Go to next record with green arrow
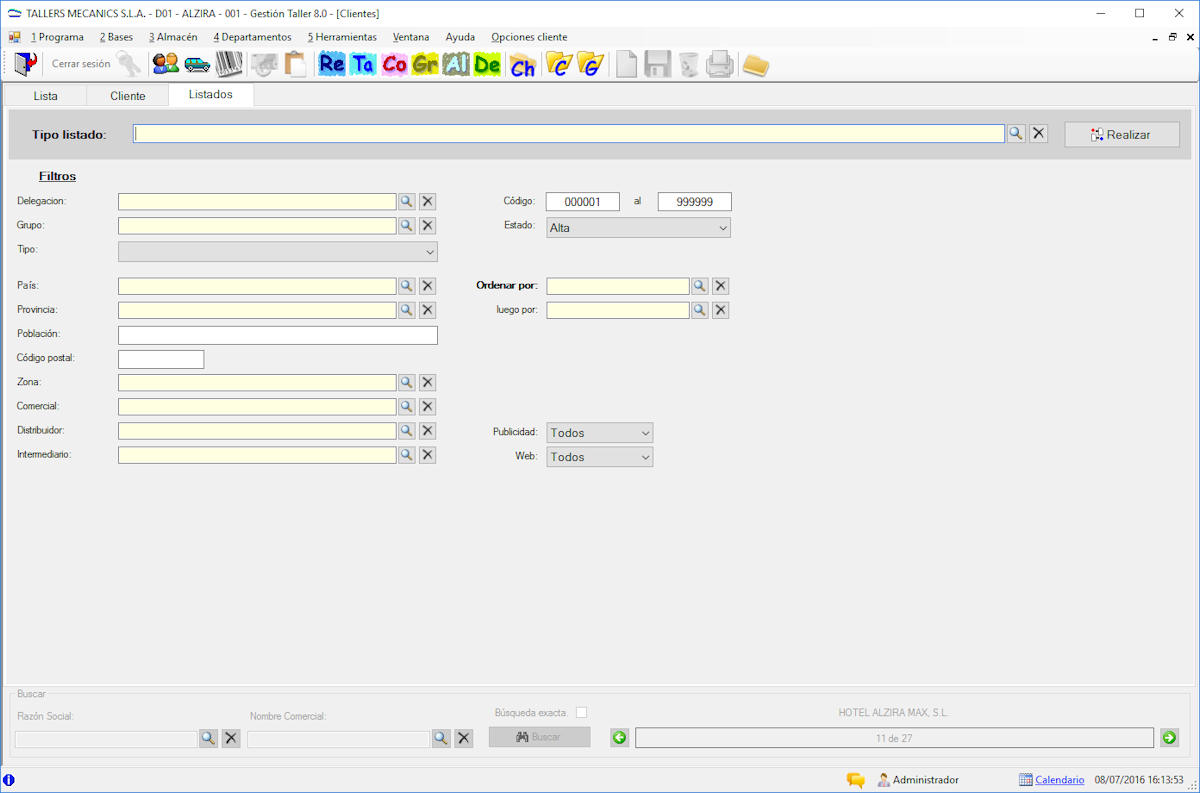 [x=1170, y=738]
